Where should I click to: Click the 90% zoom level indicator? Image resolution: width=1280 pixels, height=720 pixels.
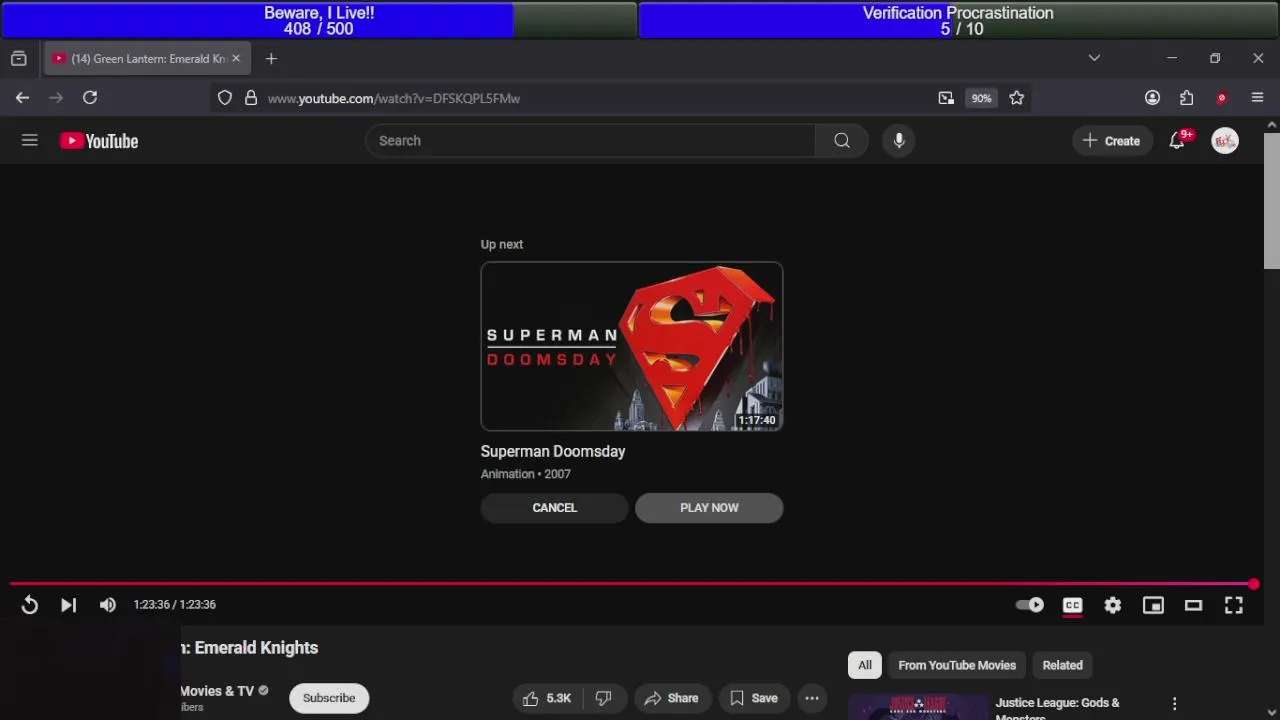tap(981, 98)
